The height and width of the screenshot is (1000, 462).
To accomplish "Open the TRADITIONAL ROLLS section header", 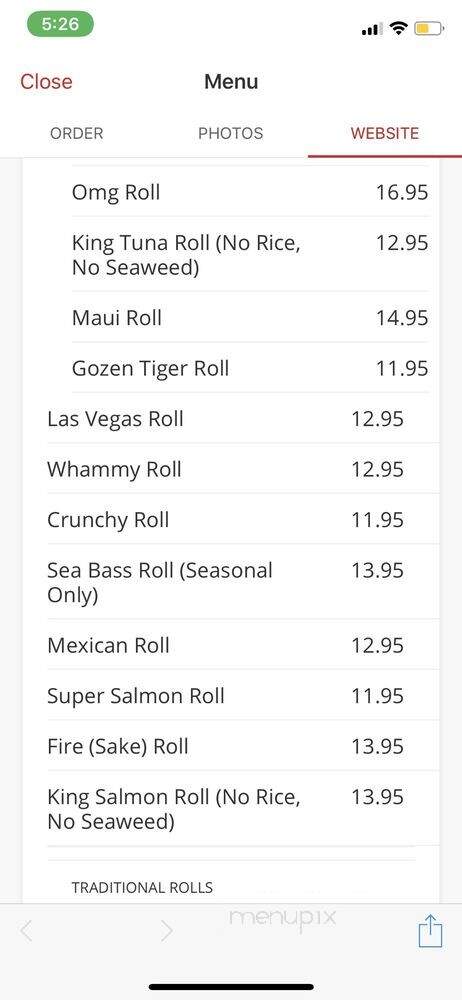I will (142, 887).
